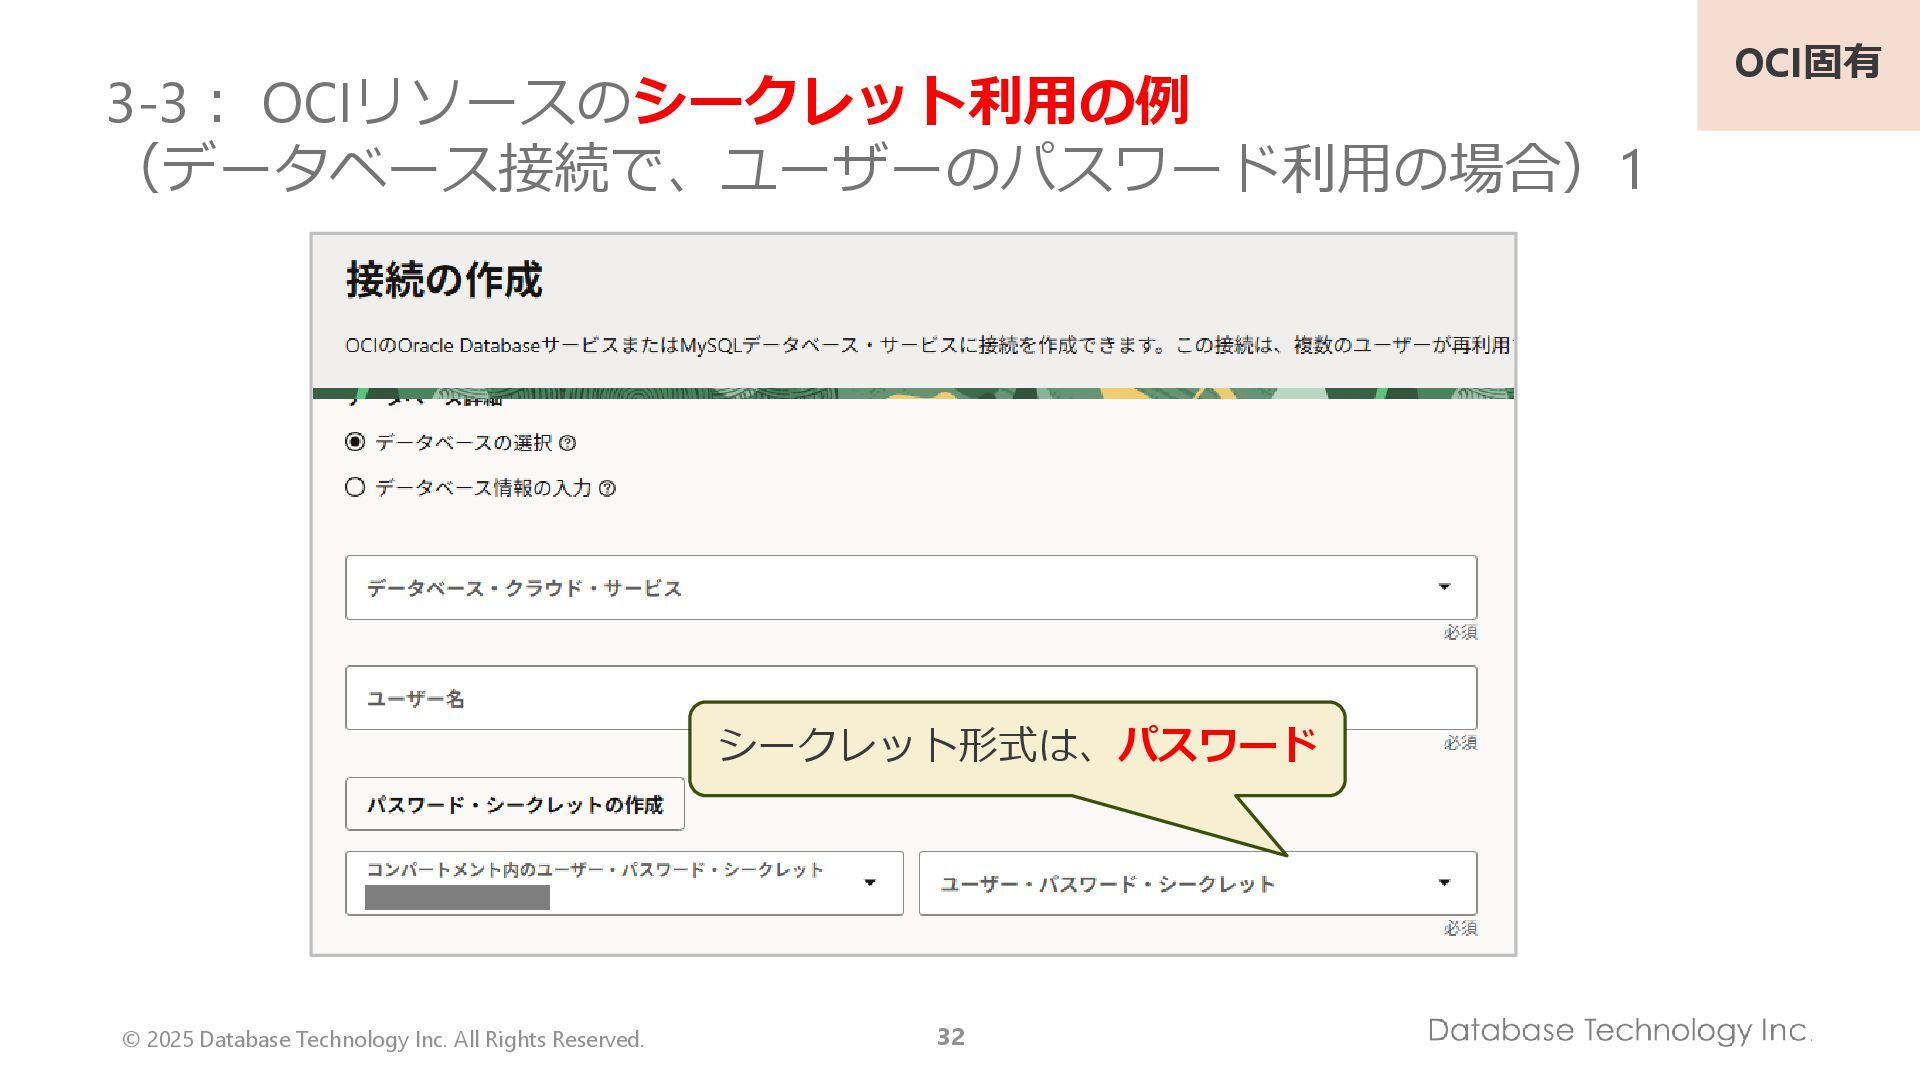The width and height of the screenshot is (1920, 1080).
Task: Click arrow of データベース・クラウド・サービス combo box
Action: coord(1443,587)
